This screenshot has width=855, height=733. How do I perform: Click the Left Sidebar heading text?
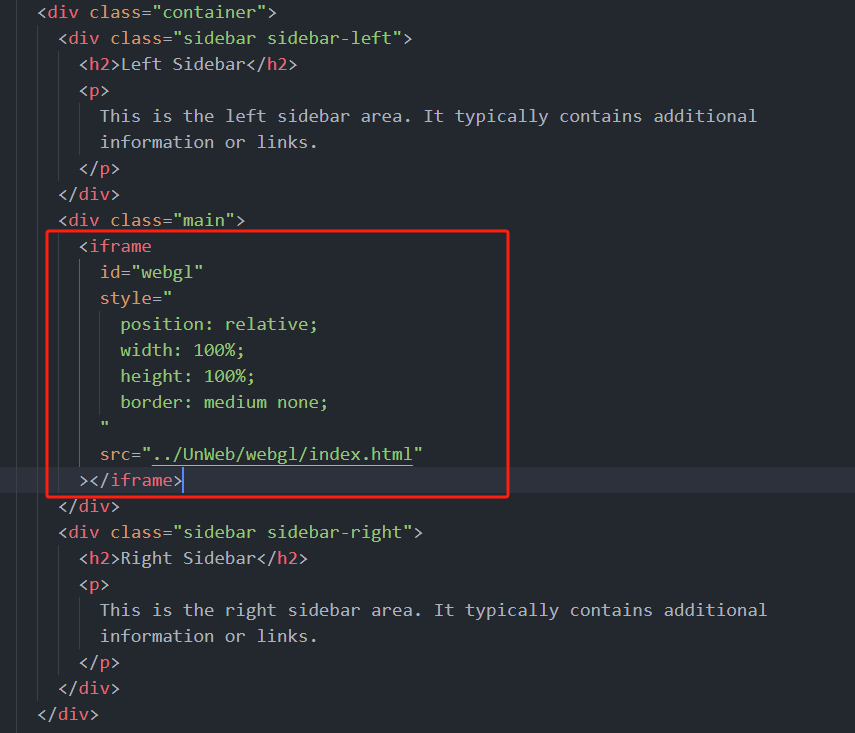click(x=182, y=65)
